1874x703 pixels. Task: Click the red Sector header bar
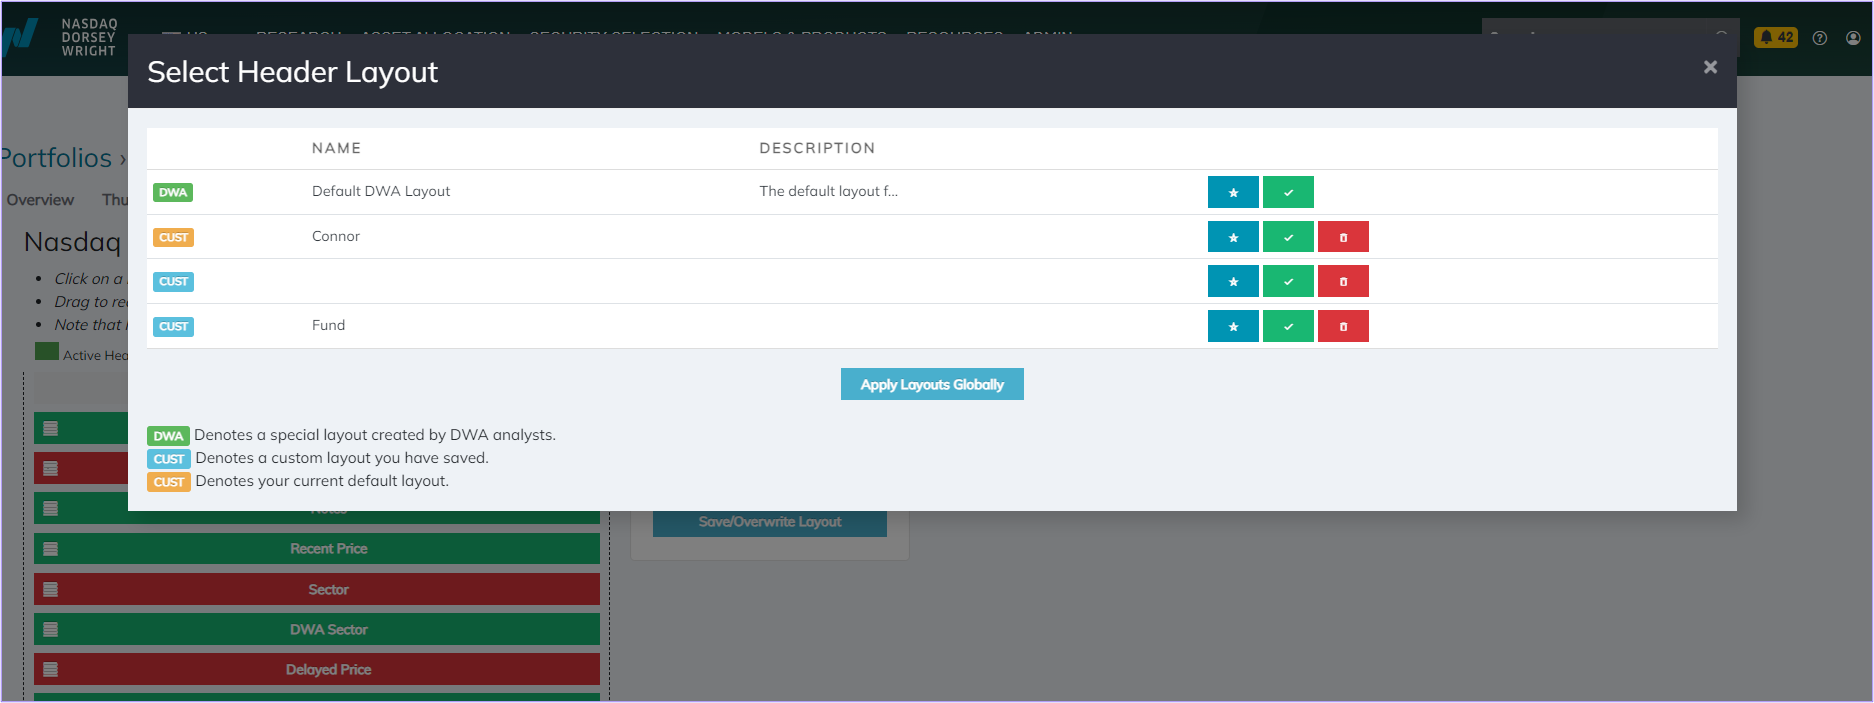pyautogui.click(x=317, y=589)
